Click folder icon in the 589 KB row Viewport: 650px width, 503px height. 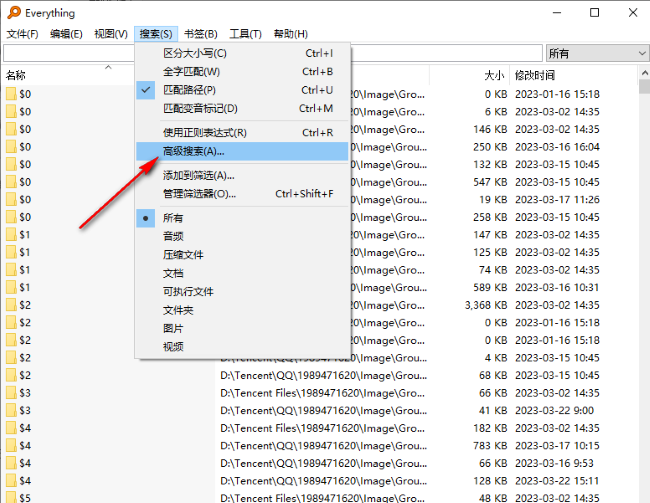point(11,287)
